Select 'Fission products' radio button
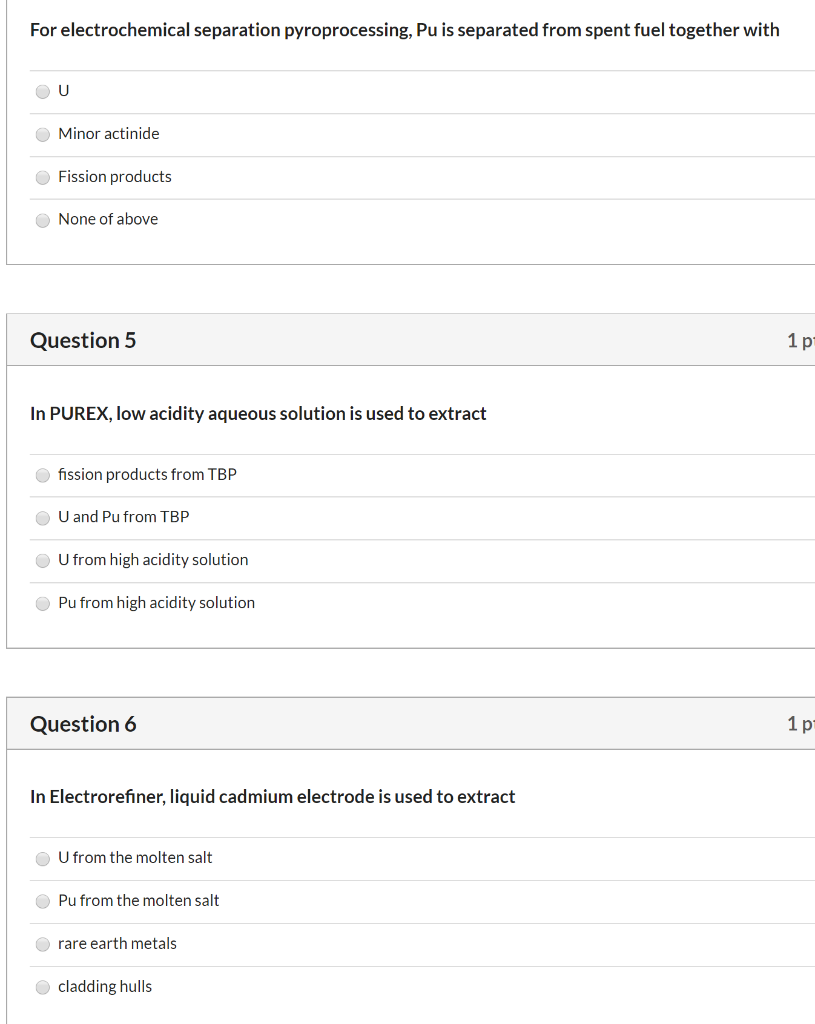 click(x=42, y=178)
